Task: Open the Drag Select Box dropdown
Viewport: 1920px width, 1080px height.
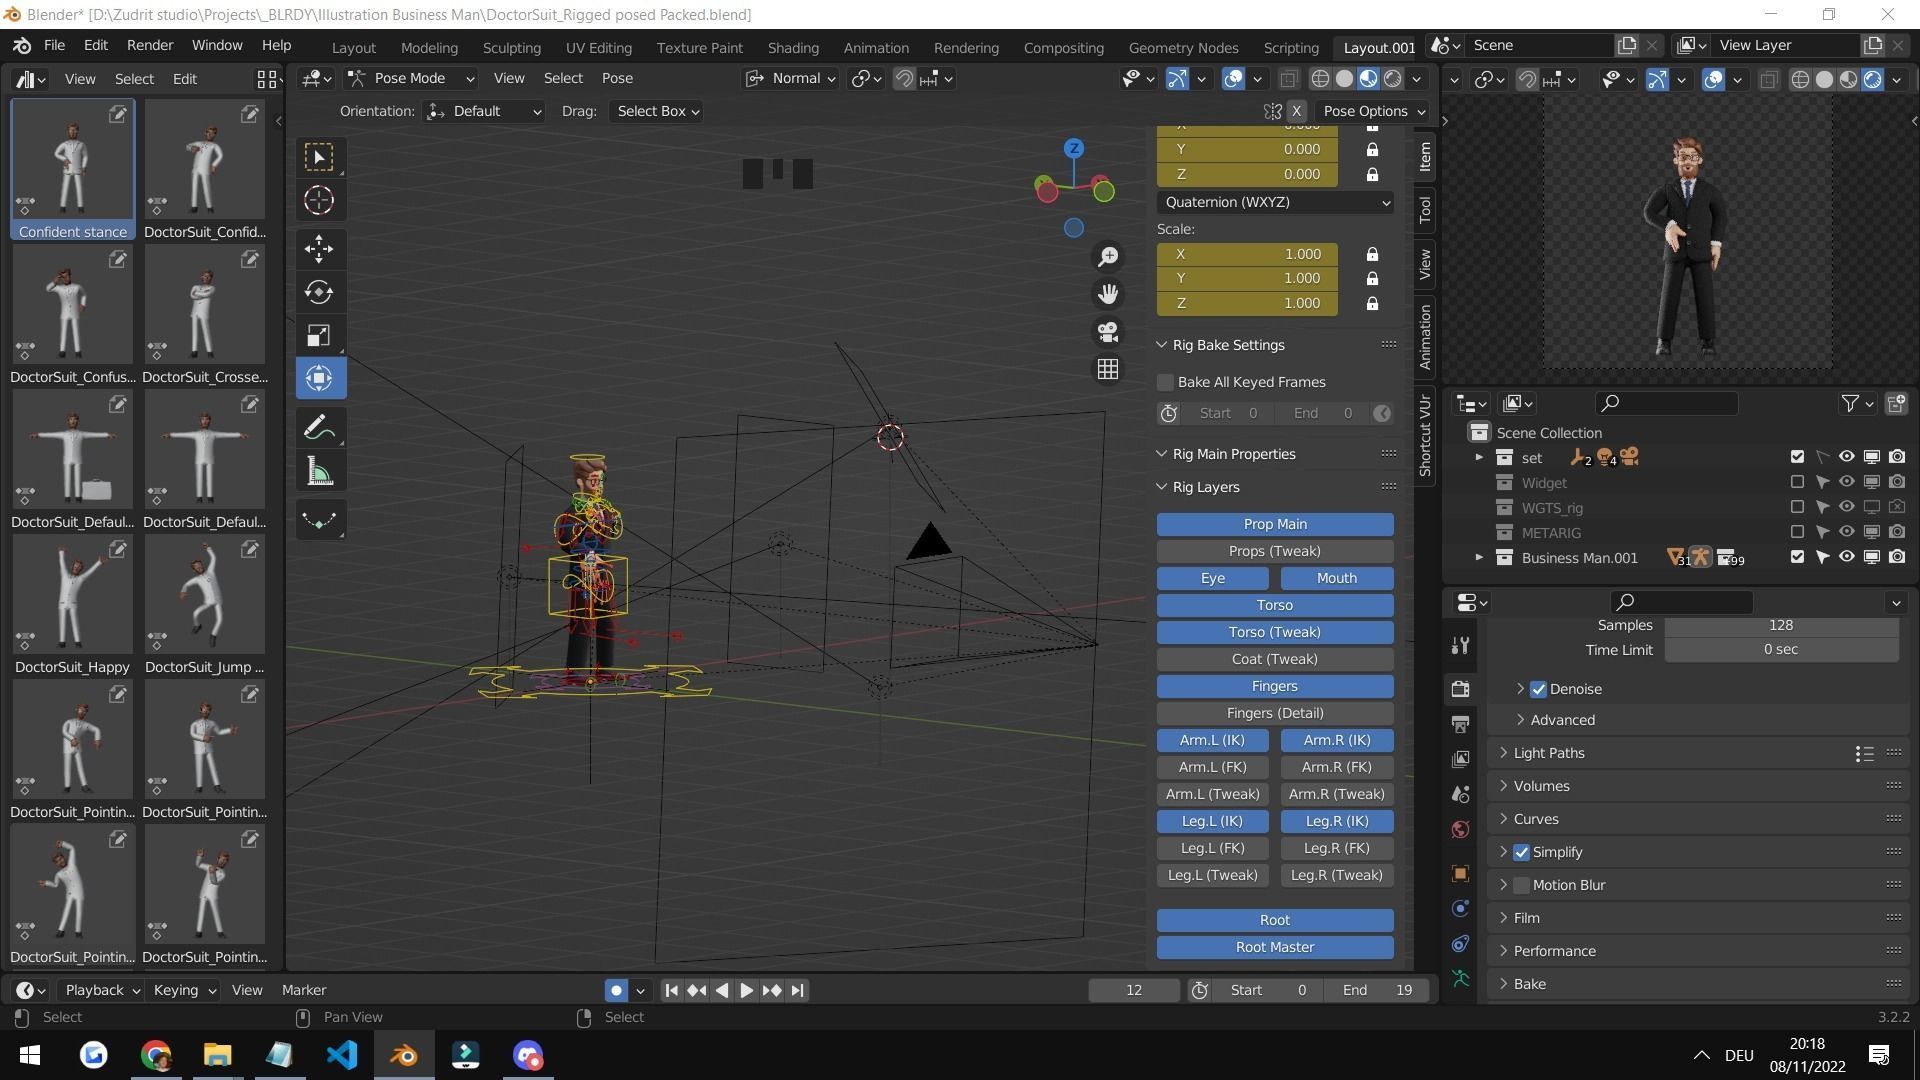Action: click(656, 111)
